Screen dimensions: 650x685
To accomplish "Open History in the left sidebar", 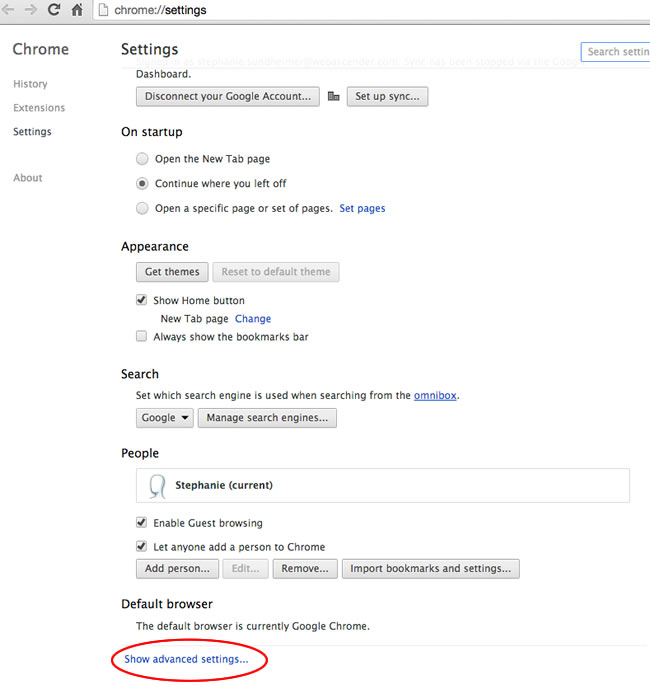I will pyautogui.click(x=30, y=84).
